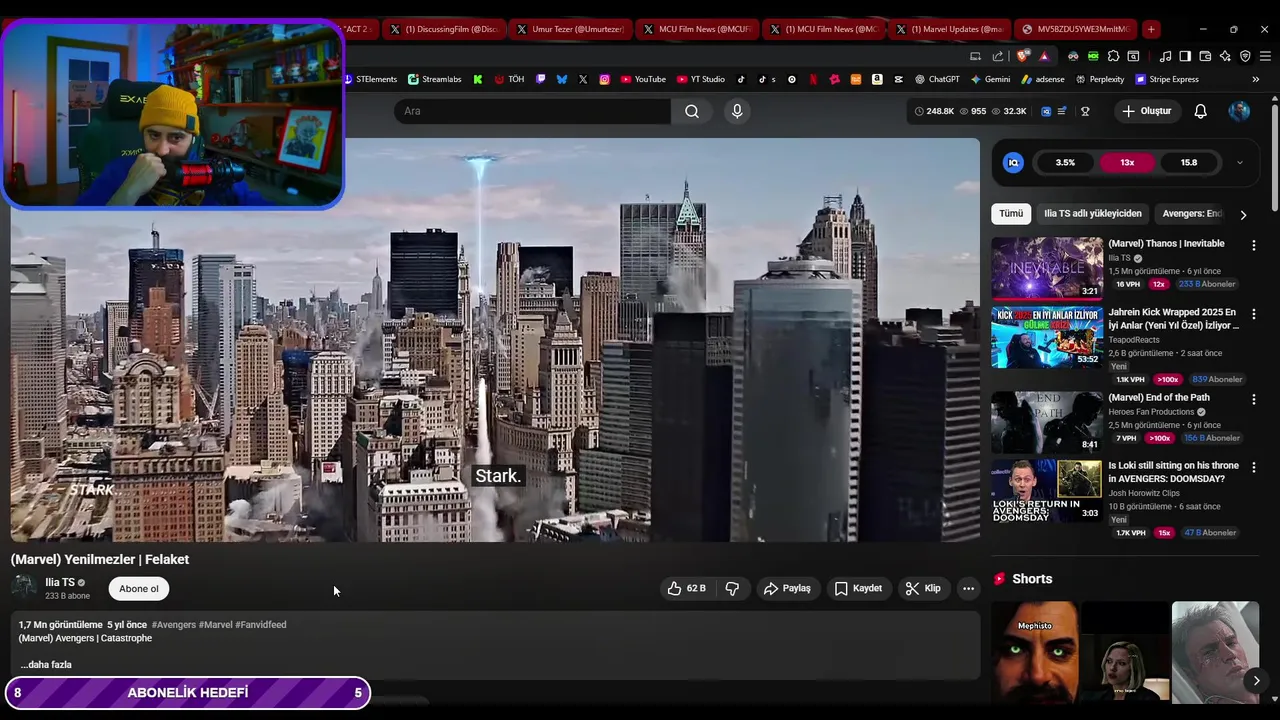Select Ilia TS adlı yükleyiciden chip
Viewport: 1280px width, 720px height.
(1092, 213)
